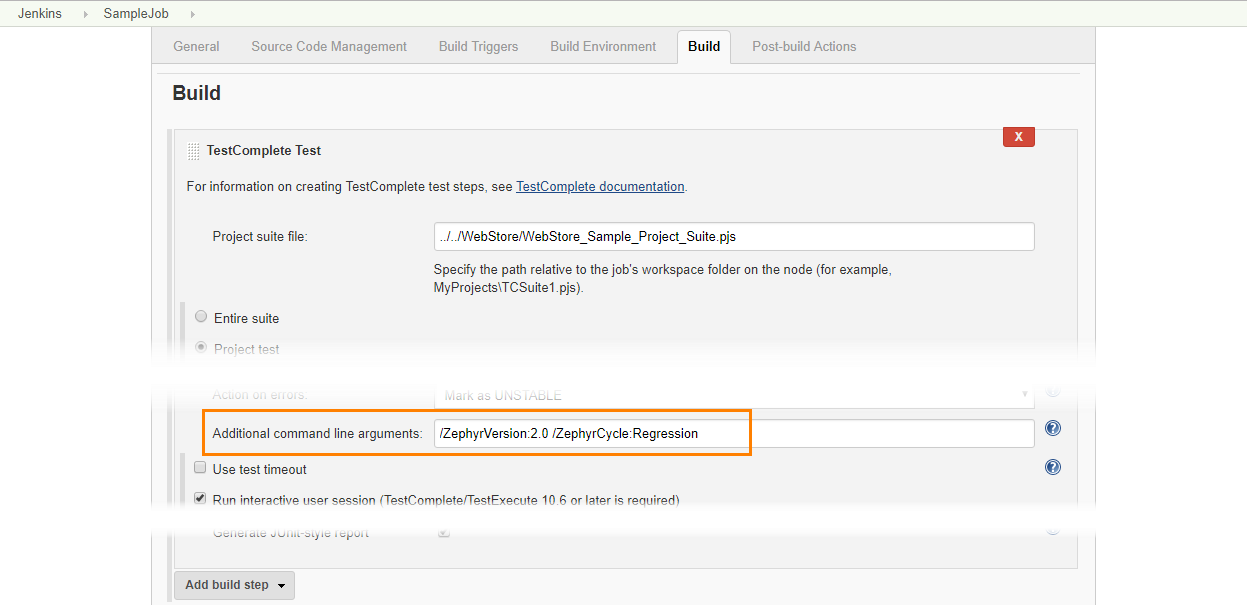
Task: Switch to the General tab
Action: coord(196,46)
